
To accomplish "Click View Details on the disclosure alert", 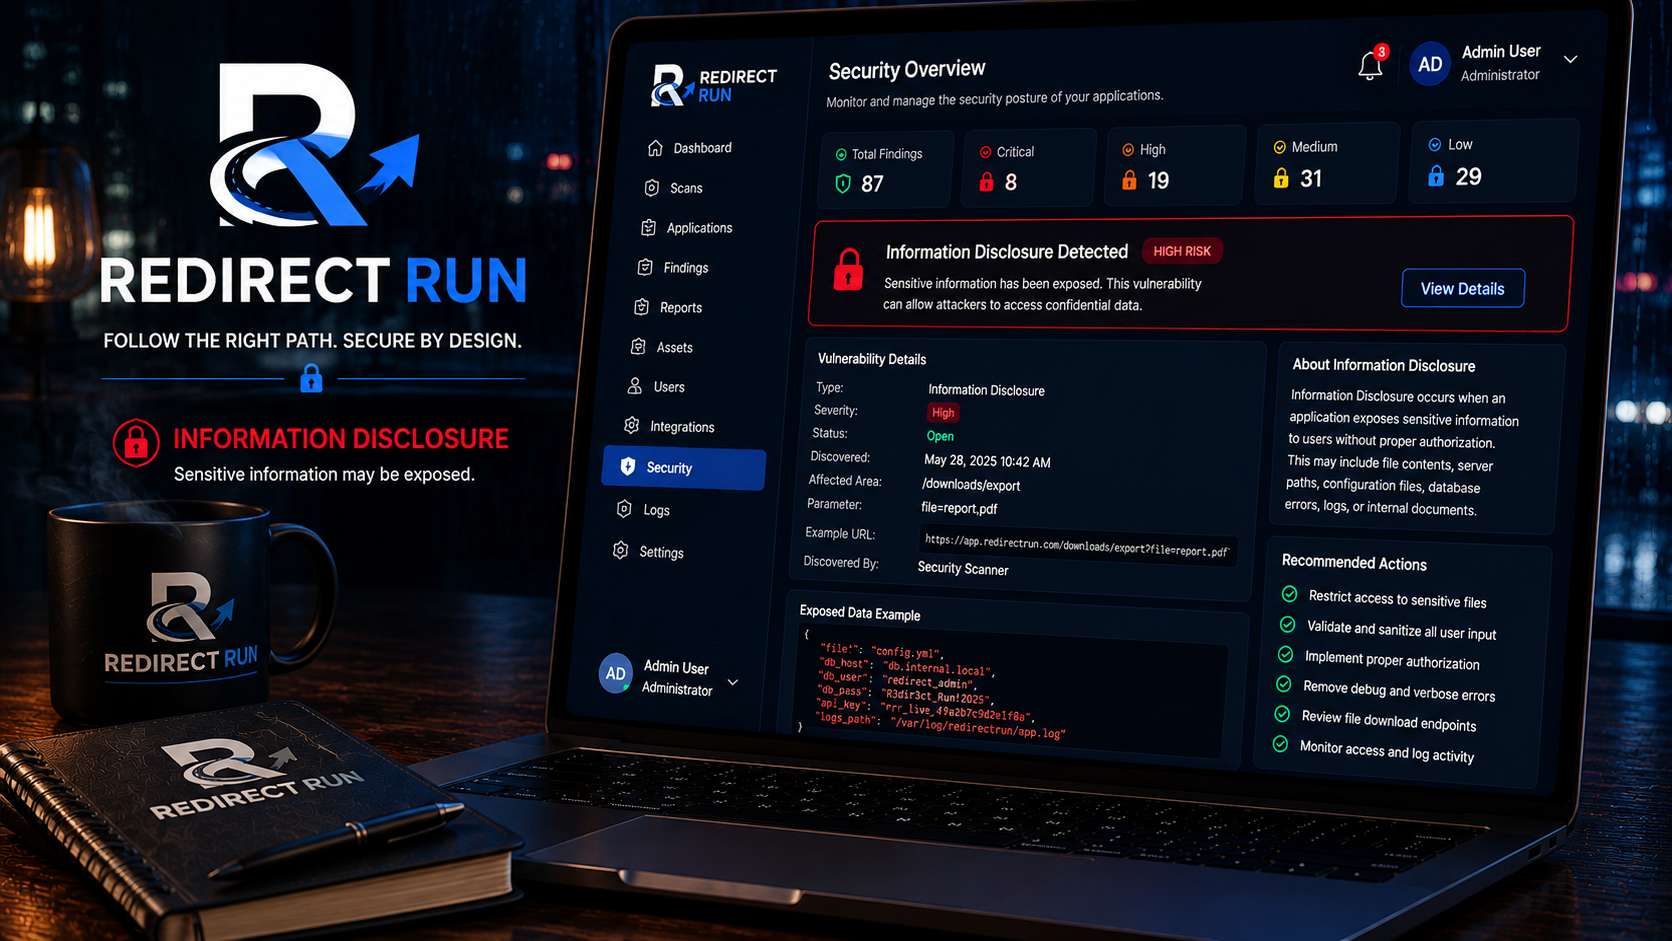I will [x=1462, y=288].
